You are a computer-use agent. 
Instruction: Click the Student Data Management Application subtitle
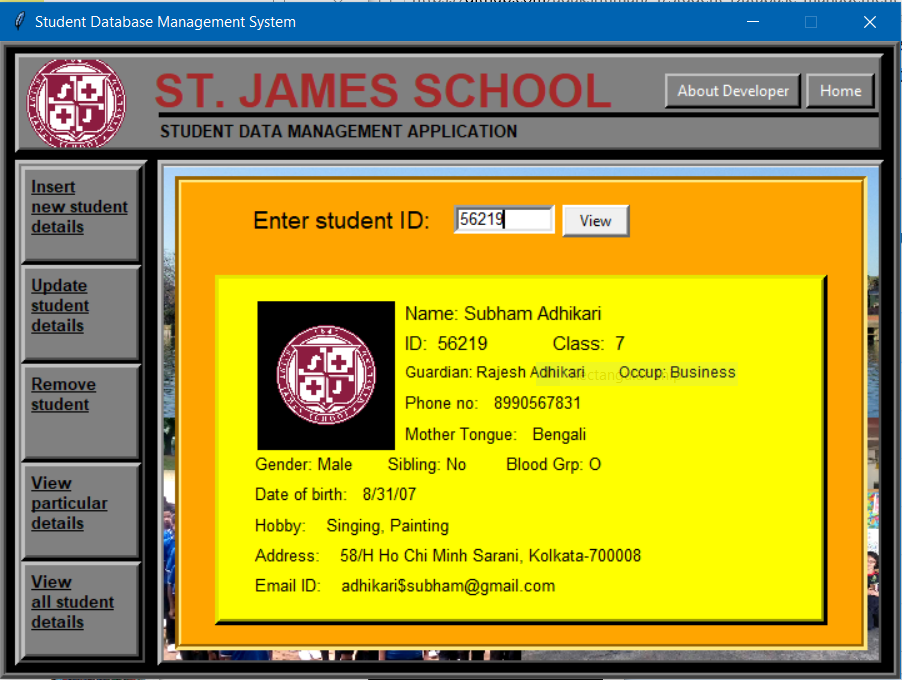point(338,131)
